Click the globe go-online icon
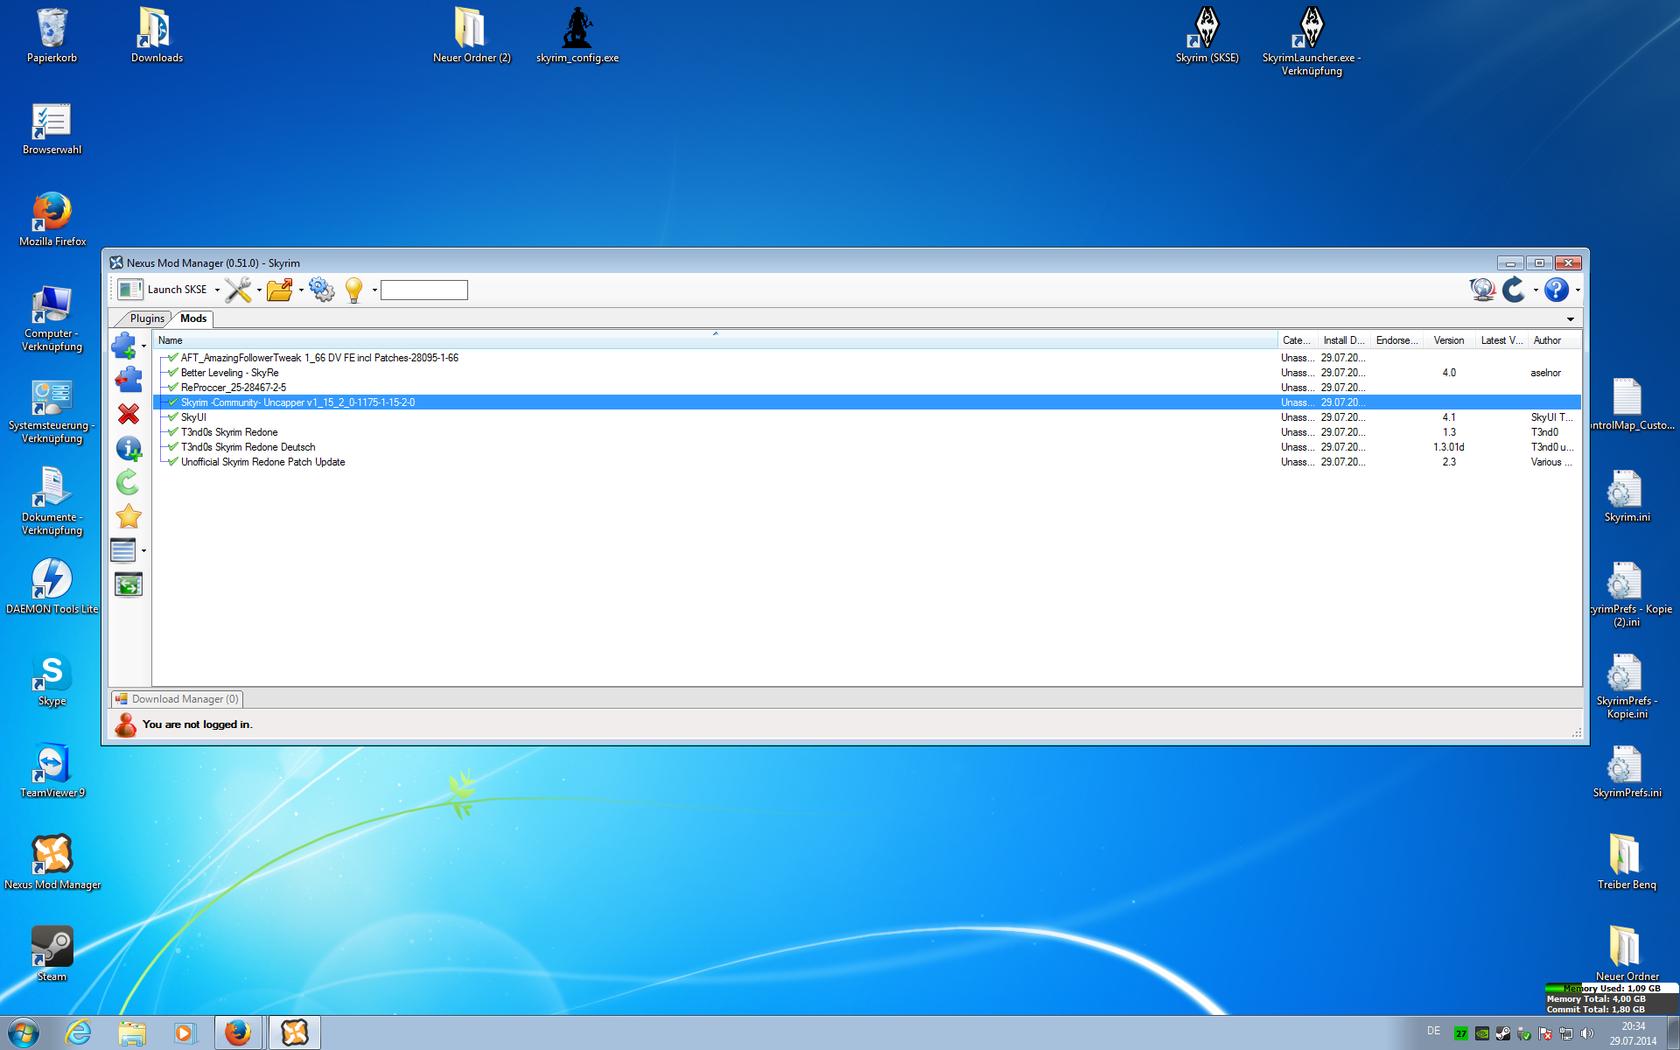 tap(1482, 290)
